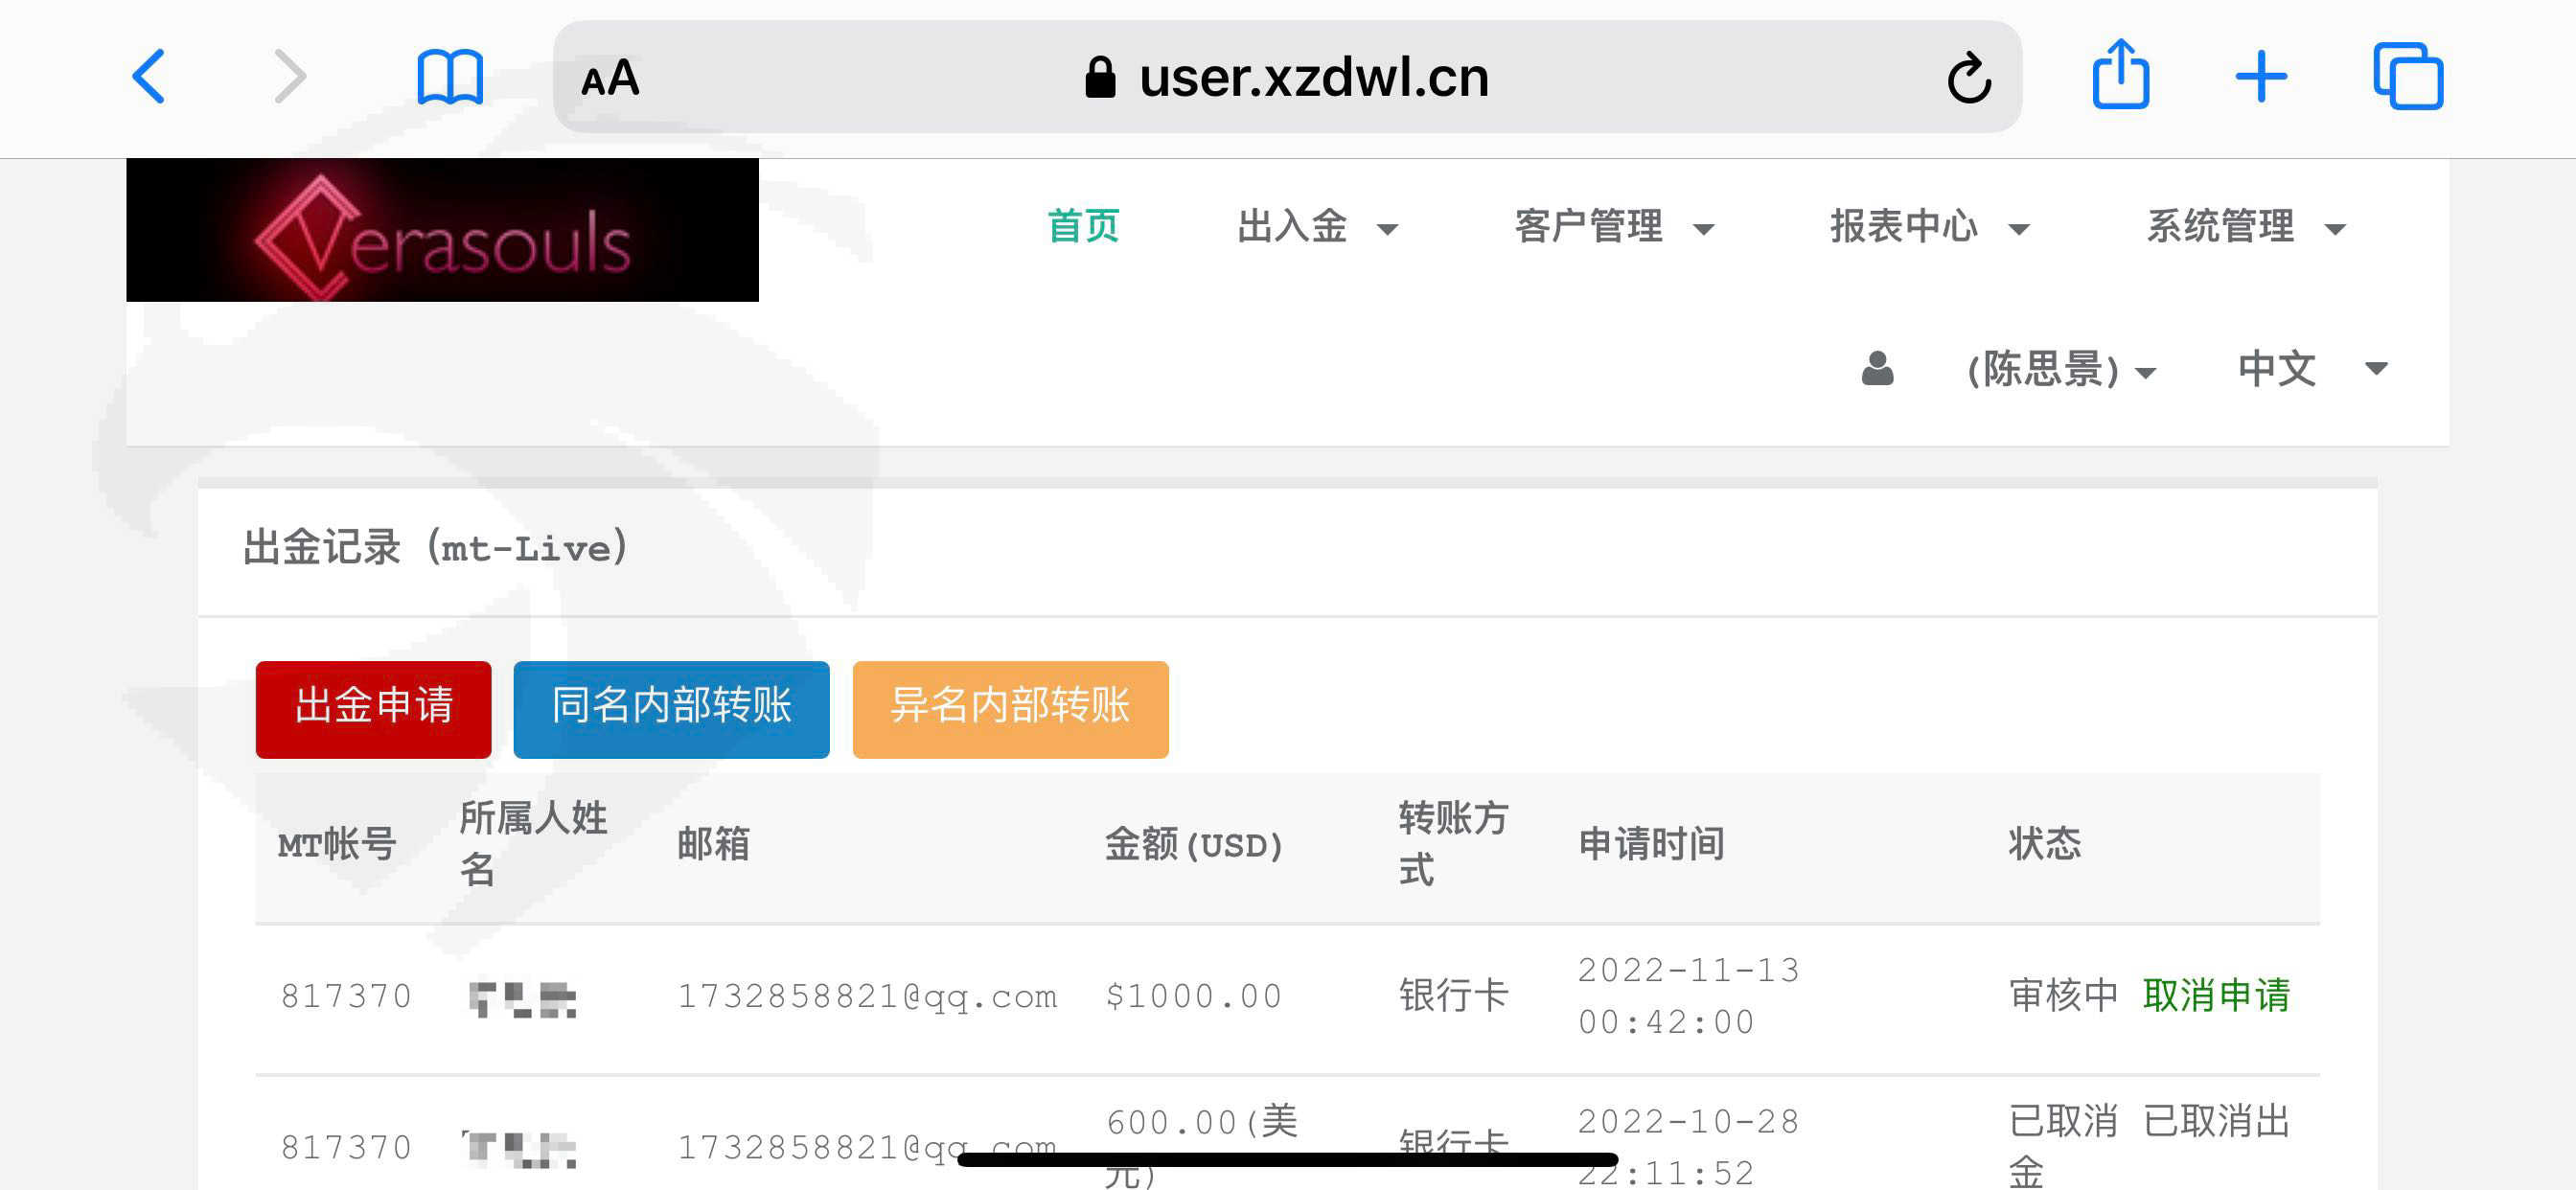2576x1190 pixels.
Task: Open the AA reader text-size menu
Action: click(x=610, y=78)
